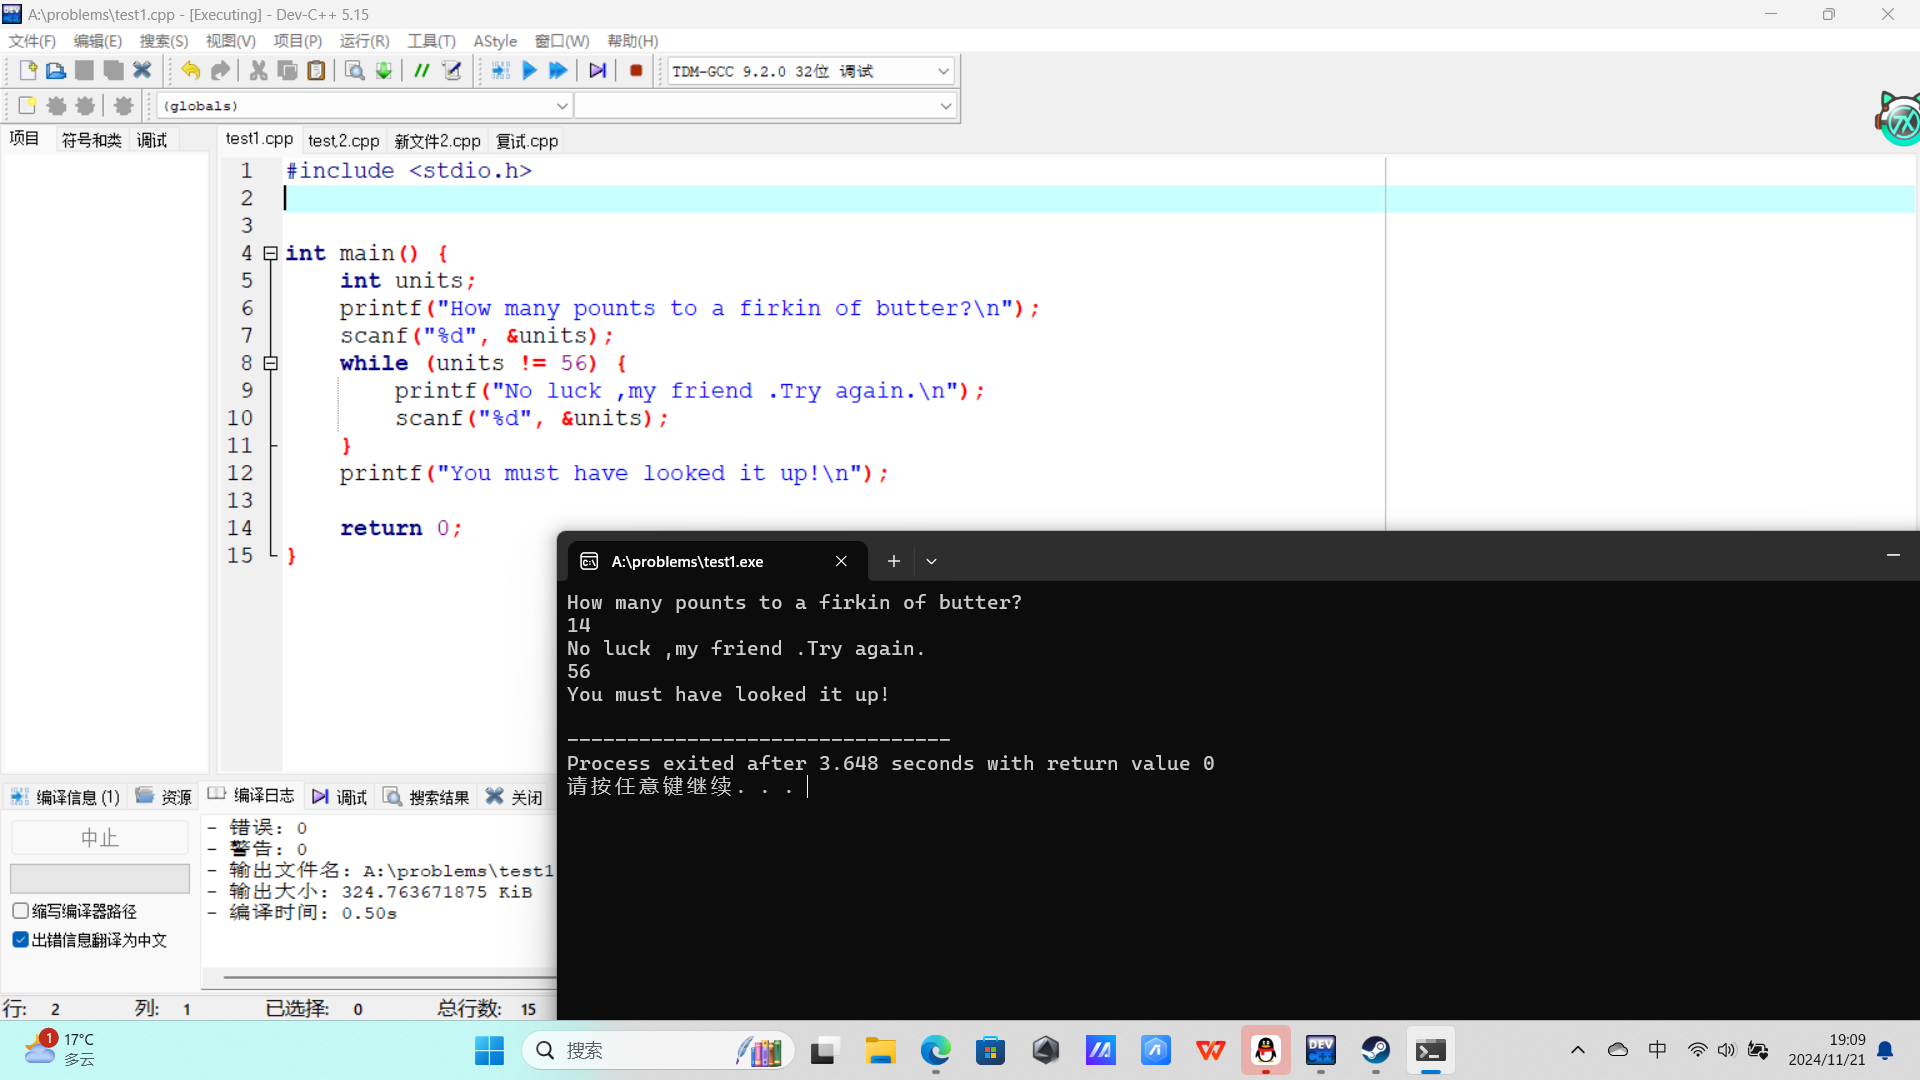Screen dimensions: 1920x1080
Task: Open Steam from the taskbar
Action: (x=1375, y=1050)
